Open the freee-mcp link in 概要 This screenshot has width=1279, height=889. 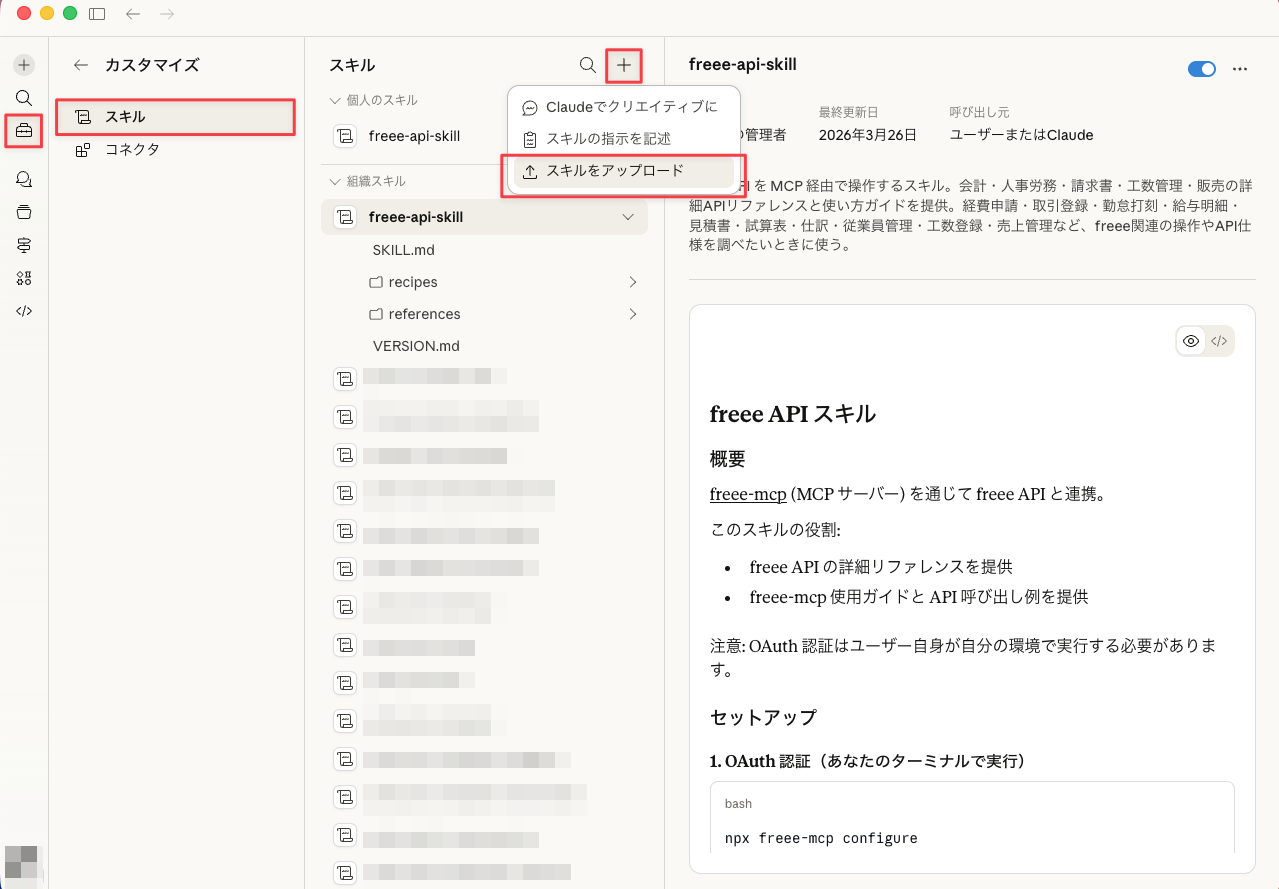click(x=748, y=494)
